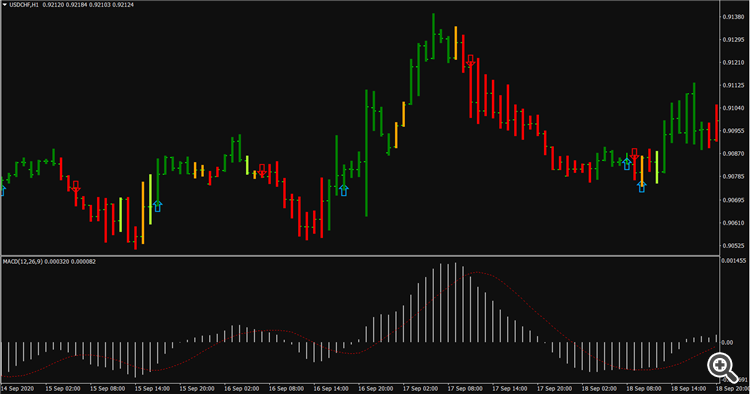Click the red sell arrow near 15 Sep 02:00
This screenshot has width=750, height=394.
pos(76,187)
